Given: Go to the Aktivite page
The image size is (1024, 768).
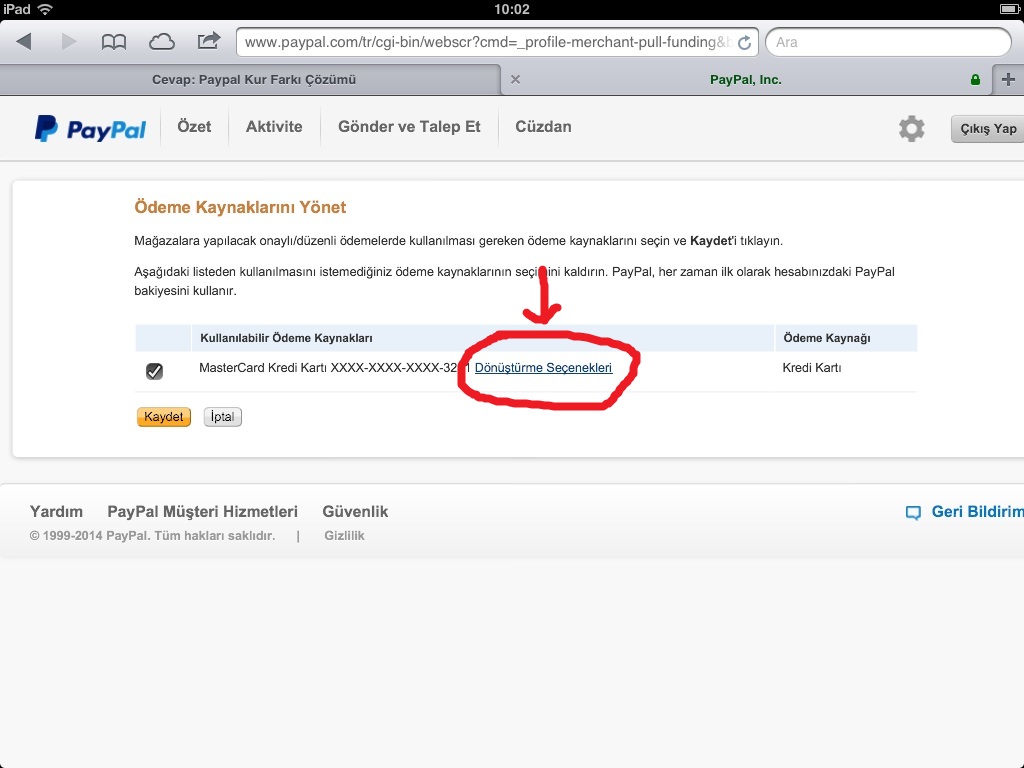Looking at the screenshot, I should 274,127.
